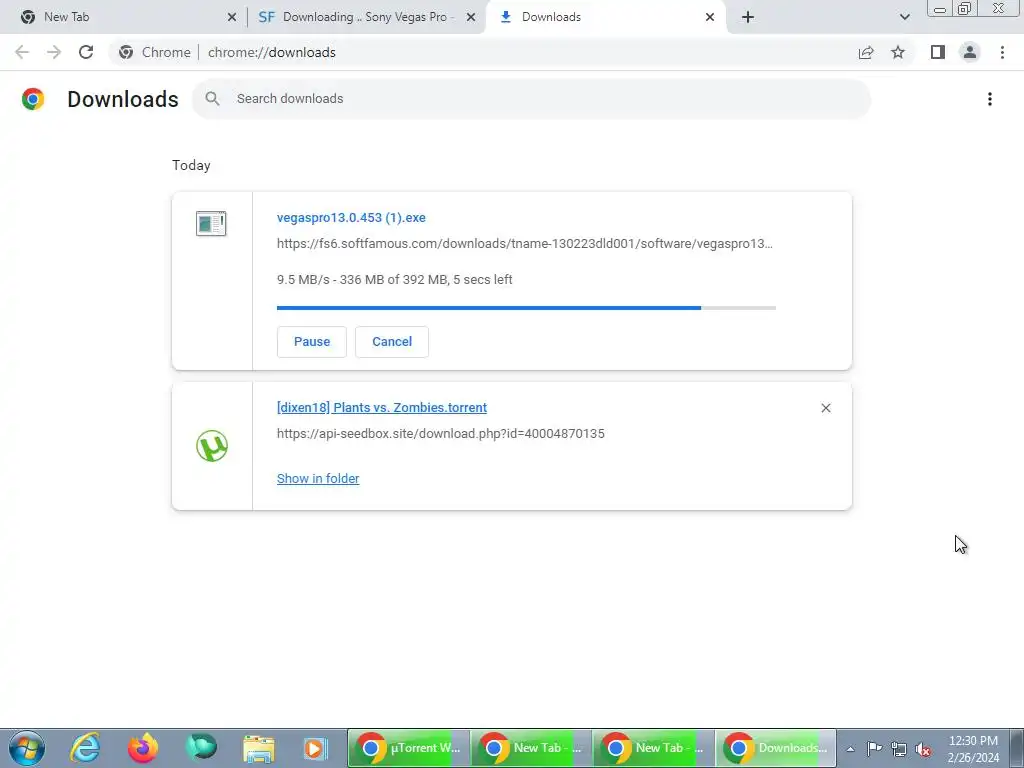Cancel the vegaspro download
Viewport: 1024px width, 768px height.
[392, 342]
